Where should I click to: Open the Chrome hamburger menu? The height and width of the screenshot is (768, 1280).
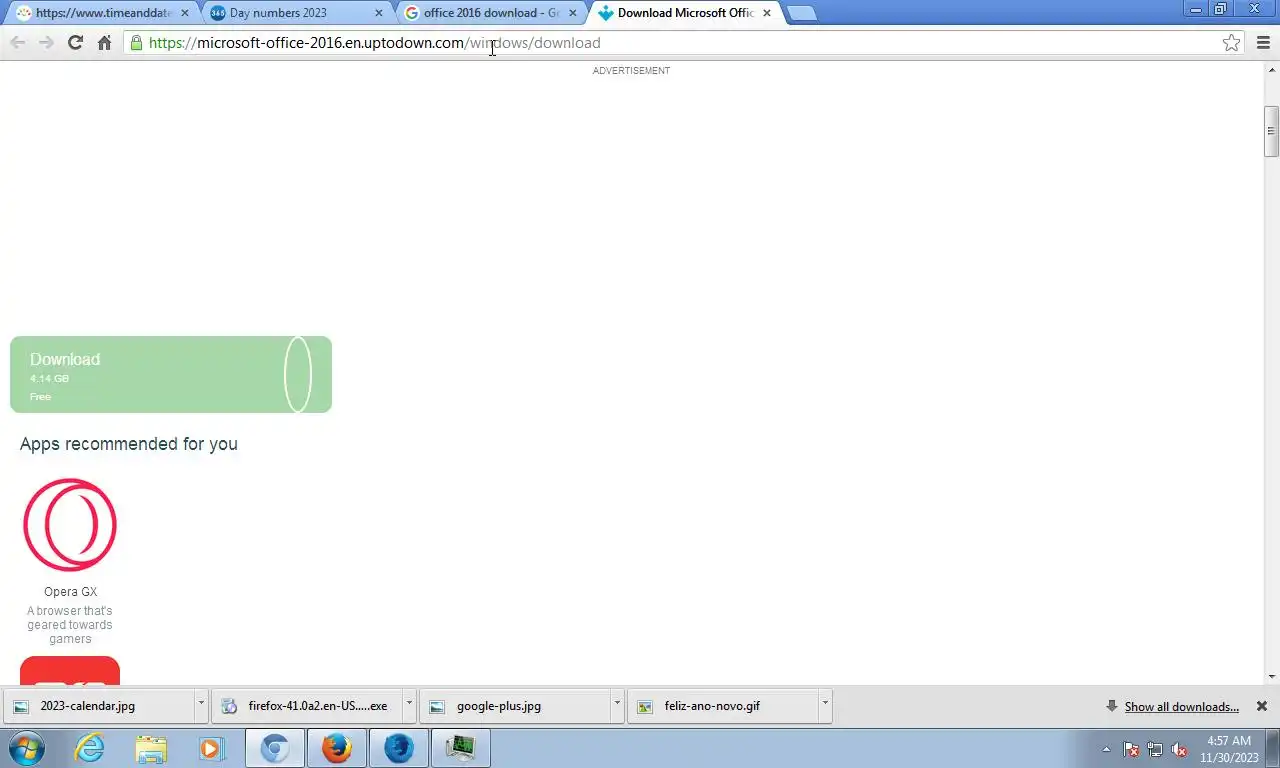point(1263,43)
